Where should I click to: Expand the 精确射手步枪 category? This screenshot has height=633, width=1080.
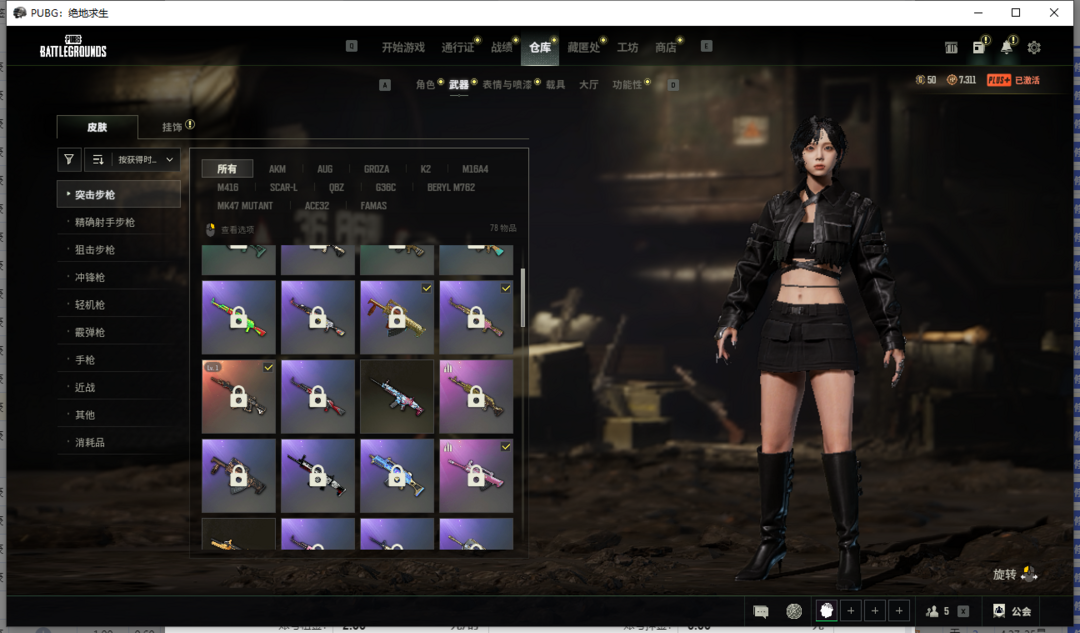point(118,222)
